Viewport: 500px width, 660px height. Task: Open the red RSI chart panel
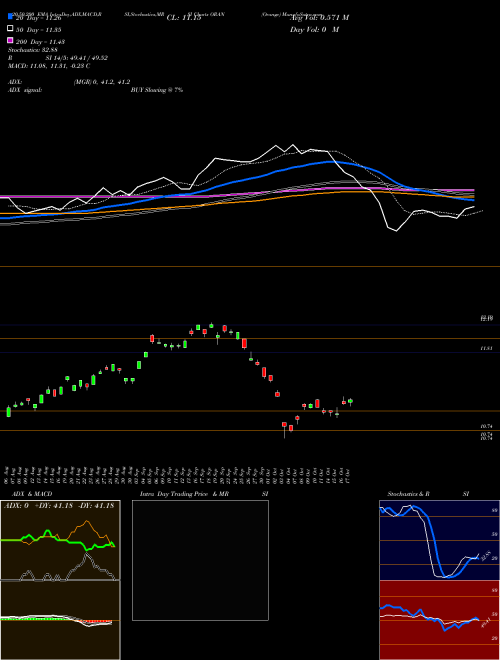tap(439, 620)
